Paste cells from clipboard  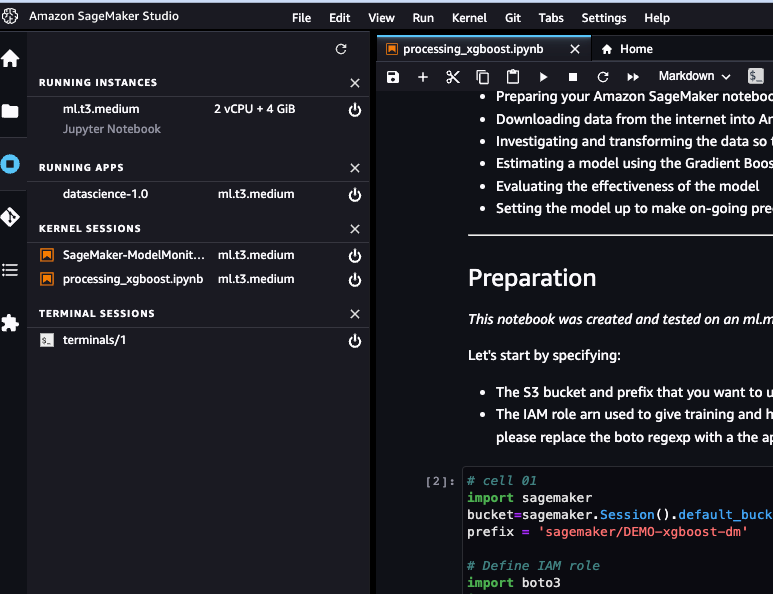click(513, 76)
